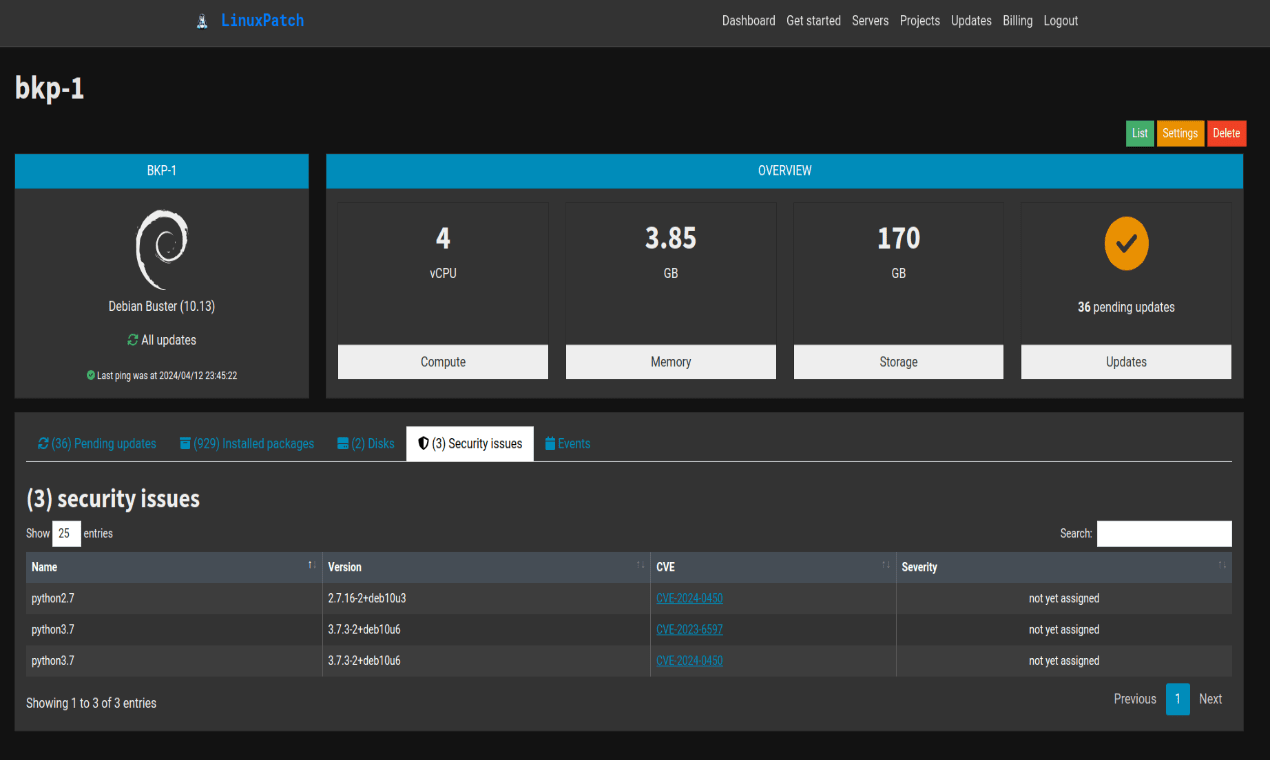The width and height of the screenshot is (1270, 760).
Task: Open CVE-2023-6597 link
Action: click(x=689, y=630)
